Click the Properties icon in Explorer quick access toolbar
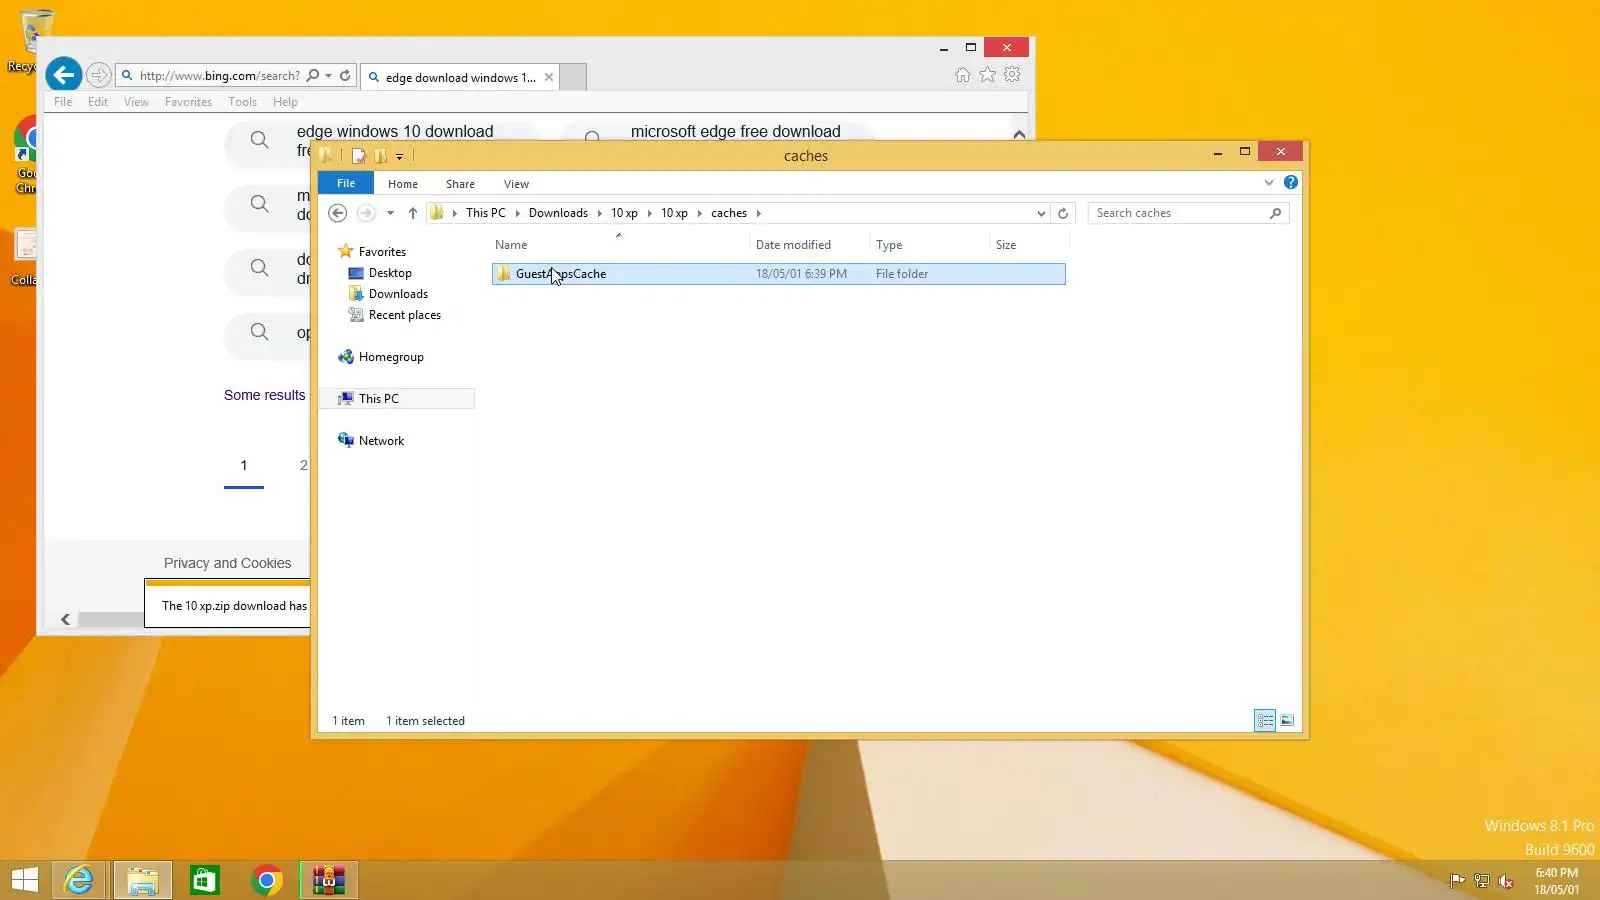 [358, 156]
